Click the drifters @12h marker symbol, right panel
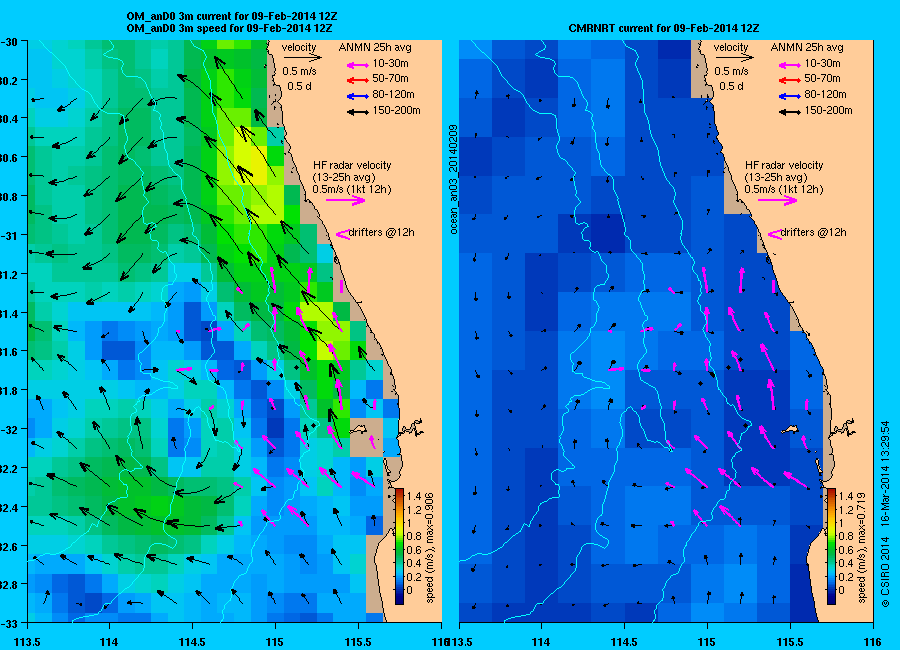 [x=775, y=234]
